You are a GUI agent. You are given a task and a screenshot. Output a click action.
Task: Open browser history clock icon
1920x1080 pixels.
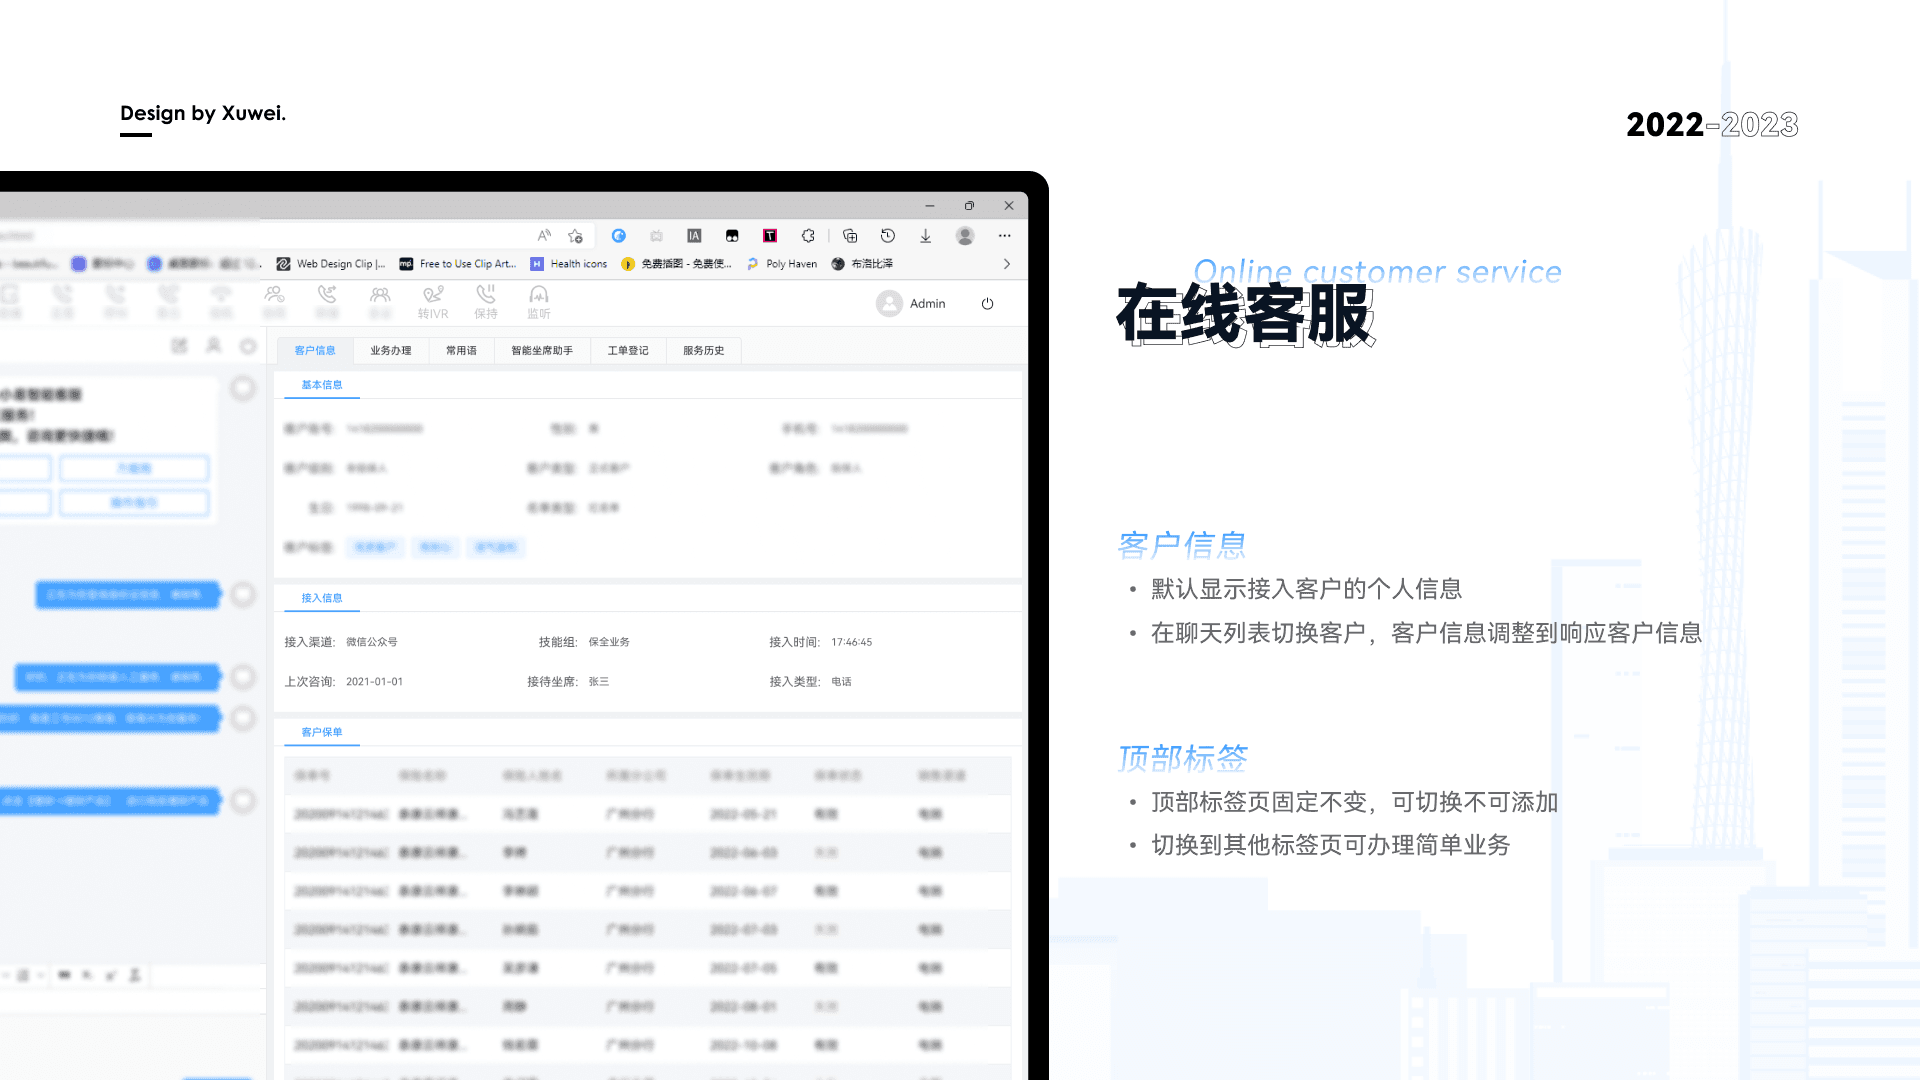pyautogui.click(x=887, y=236)
